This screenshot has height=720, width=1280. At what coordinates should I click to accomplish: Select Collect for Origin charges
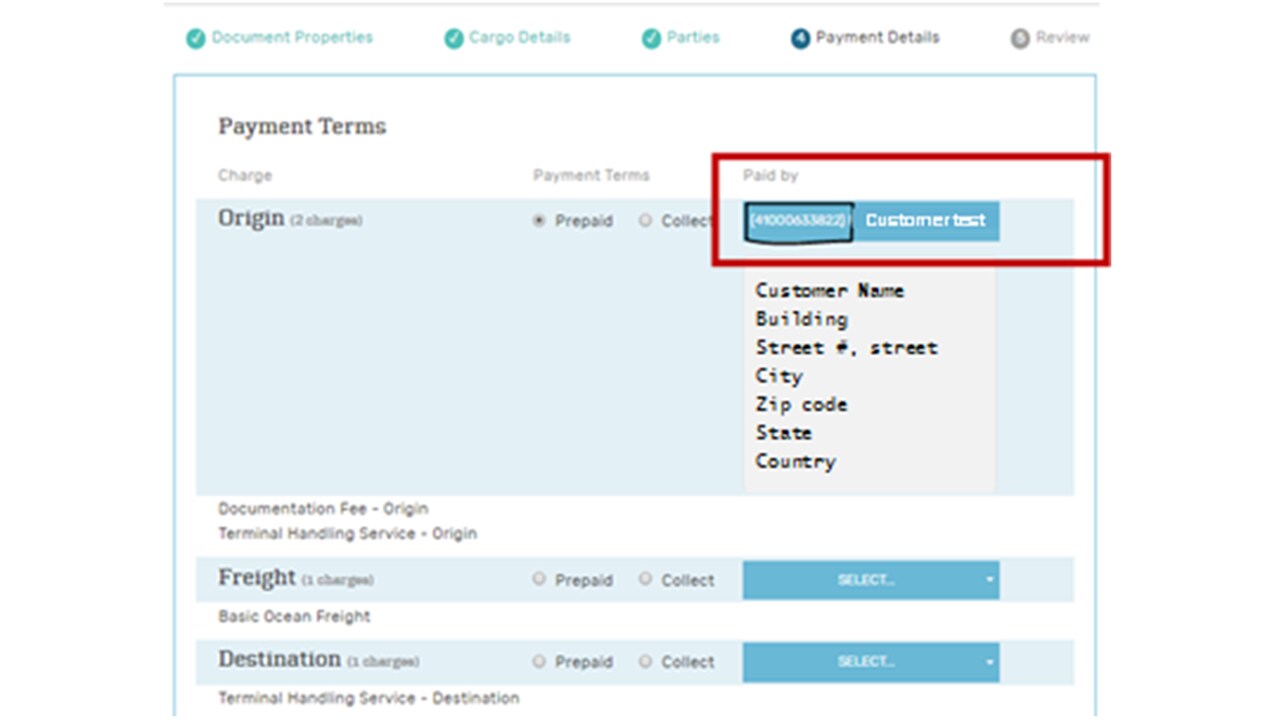pyautogui.click(x=645, y=221)
